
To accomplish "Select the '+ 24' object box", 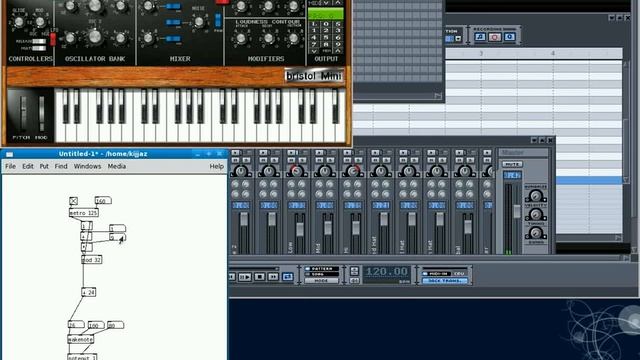I will coord(89,292).
